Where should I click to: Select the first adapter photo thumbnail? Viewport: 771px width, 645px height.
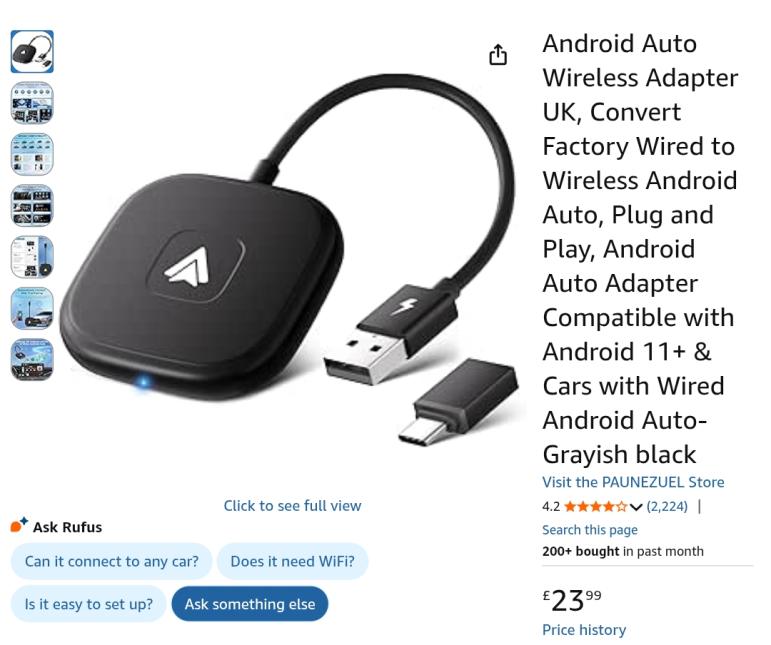pyautogui.click(x=32, y=52)
